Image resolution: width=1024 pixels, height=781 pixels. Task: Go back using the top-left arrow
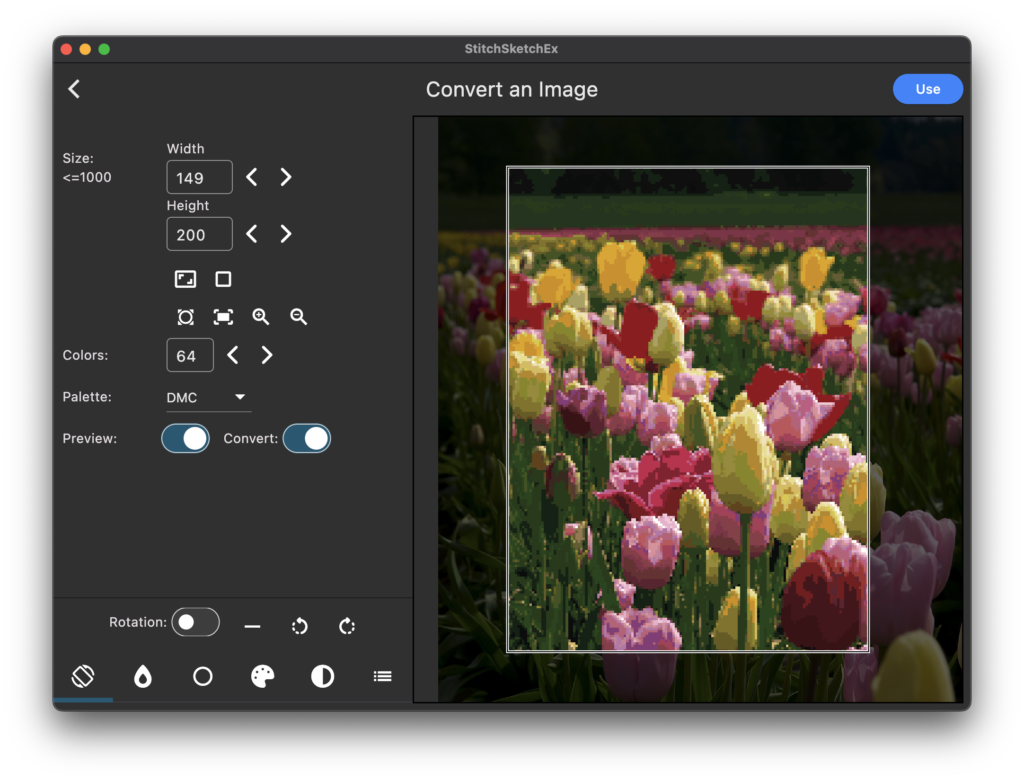tap(74, 89)
